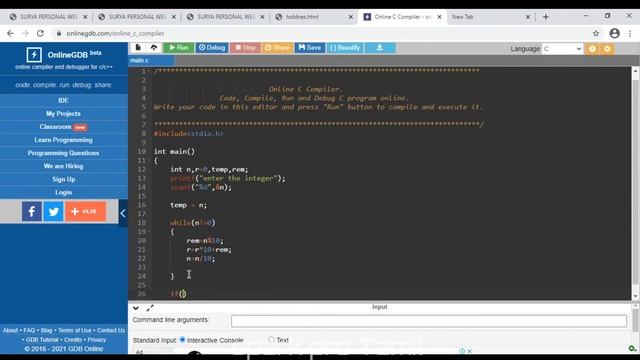Share on Twitter icon
Screen dimensions: 640x360
click(53, 211)
